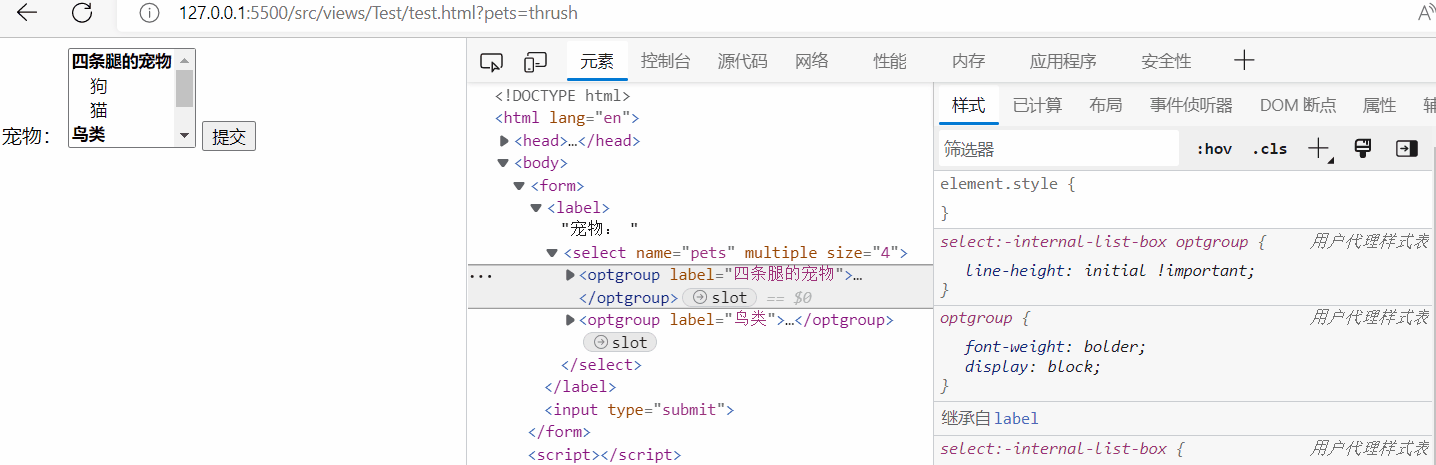Switch to the 网络 tab
The width and height of the screenshot is (1436, 465).
click(x=812, y=61)
